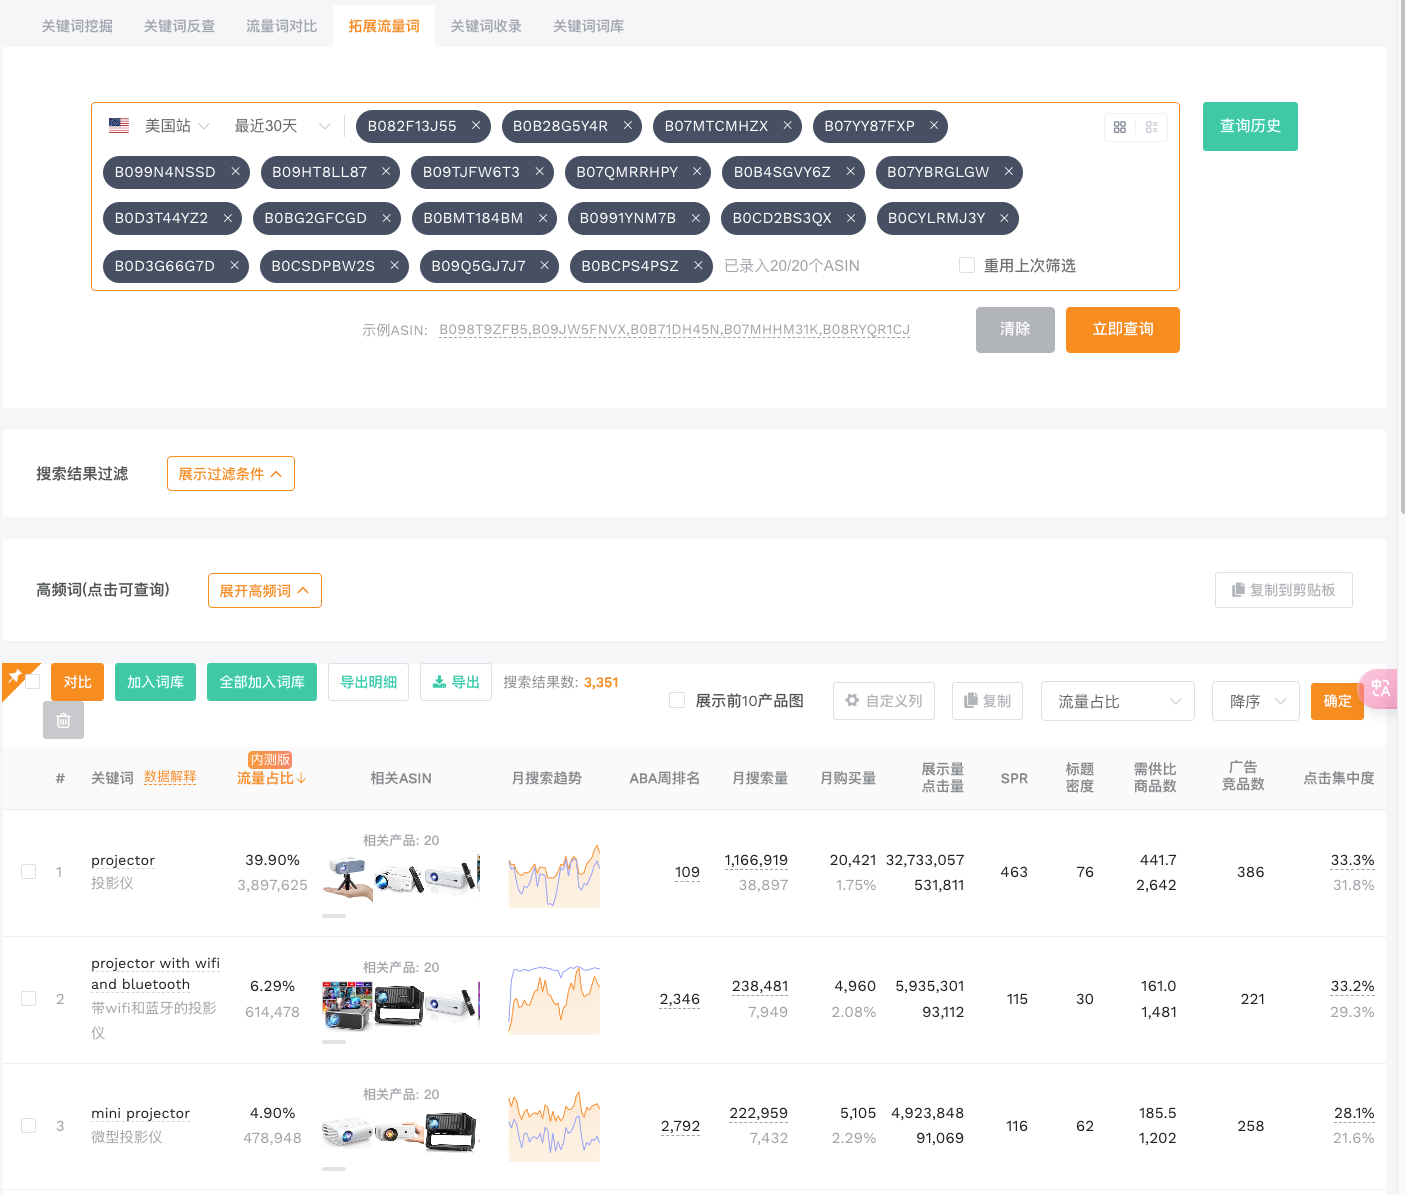Remove ASIN tag B0BG2GFCGD

(x=386, y=218)
